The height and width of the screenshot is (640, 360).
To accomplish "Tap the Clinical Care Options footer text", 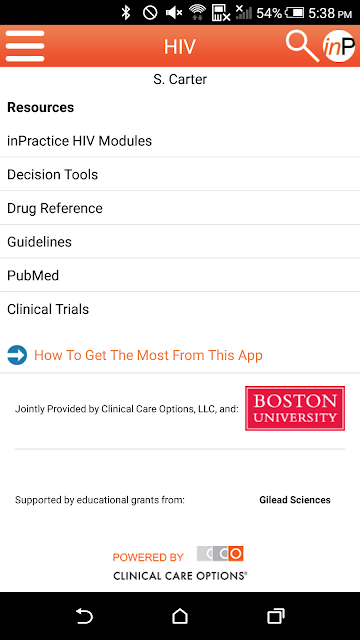I will click(180, 576).
